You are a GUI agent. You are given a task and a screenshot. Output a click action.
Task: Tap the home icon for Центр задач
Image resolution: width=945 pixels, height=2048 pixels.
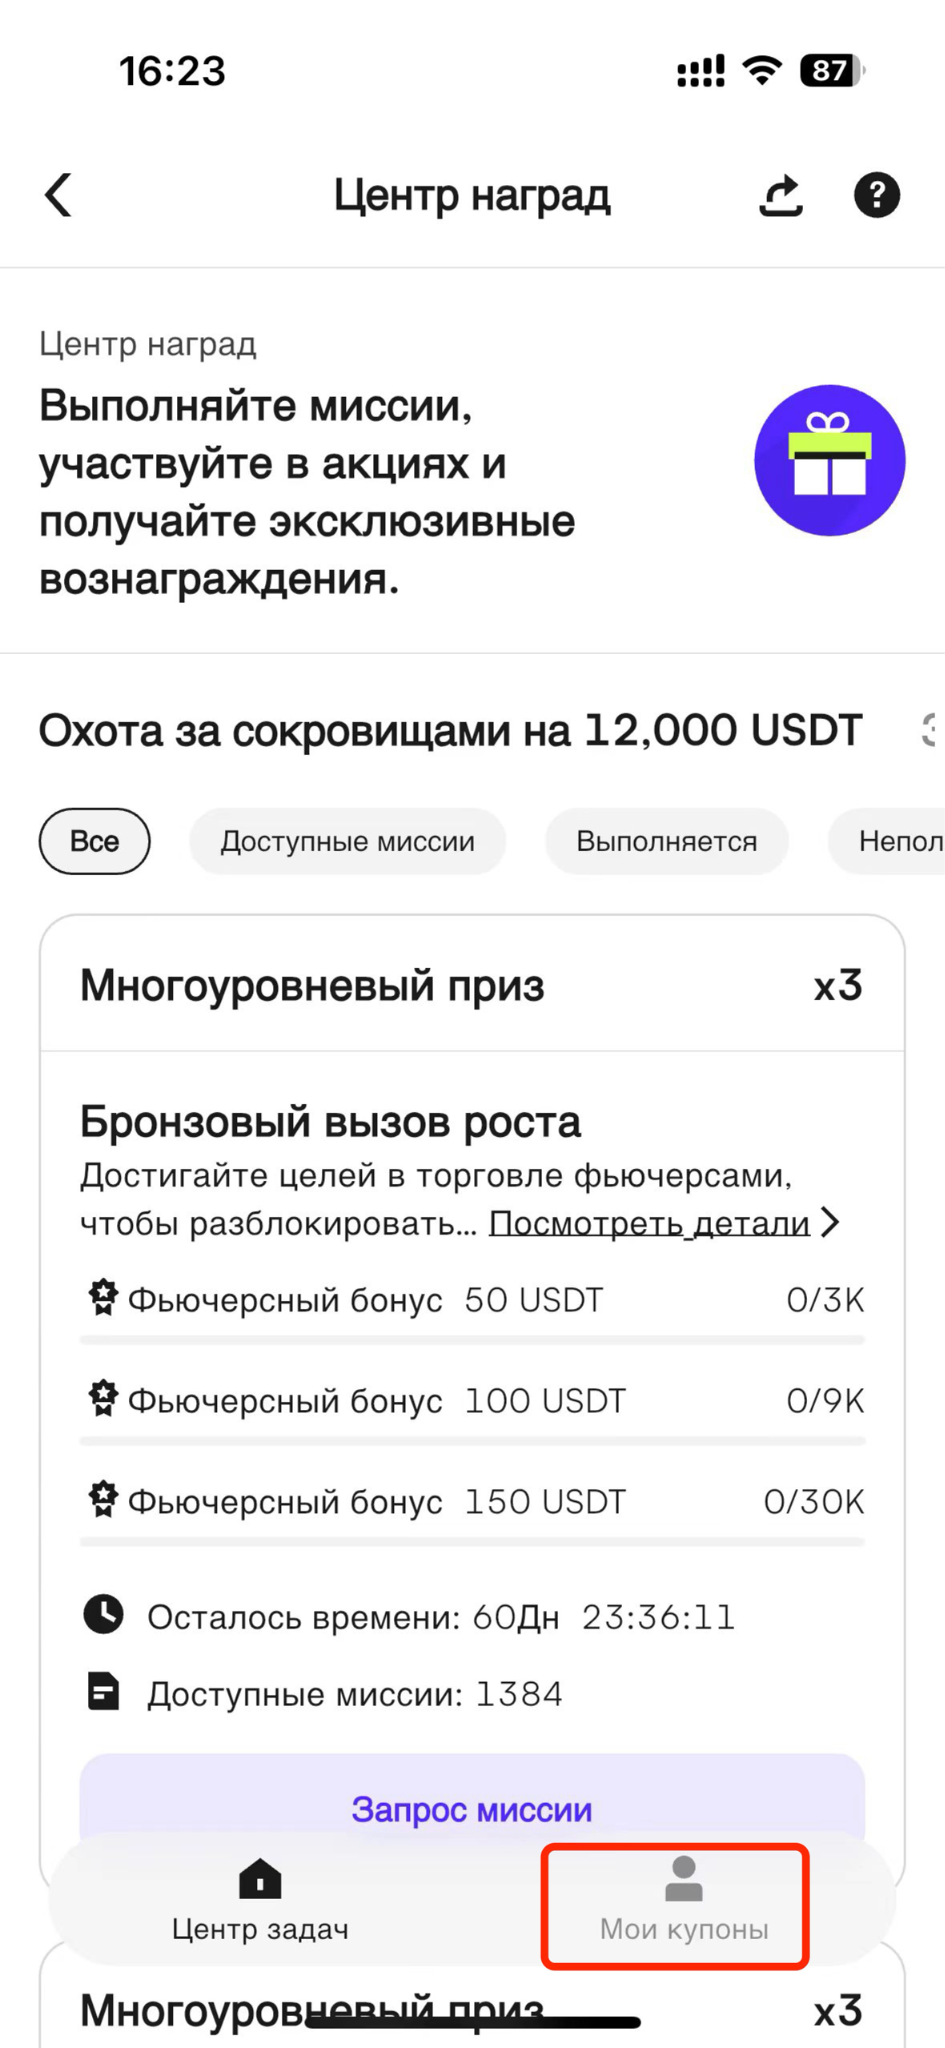(260, 1879)
